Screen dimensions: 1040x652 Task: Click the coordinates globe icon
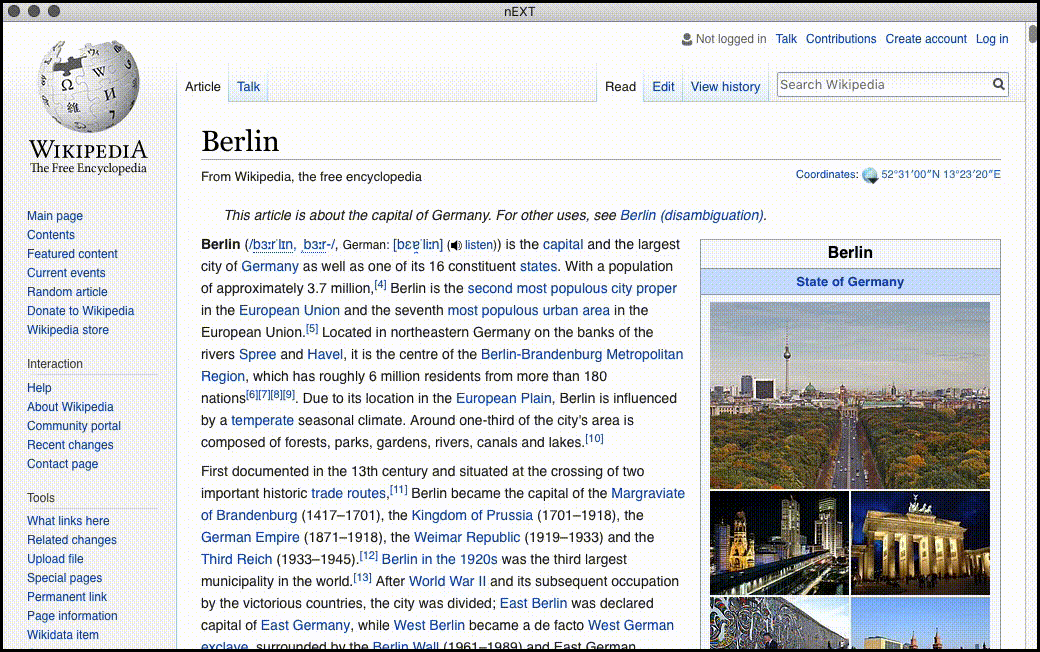(870, 175)
